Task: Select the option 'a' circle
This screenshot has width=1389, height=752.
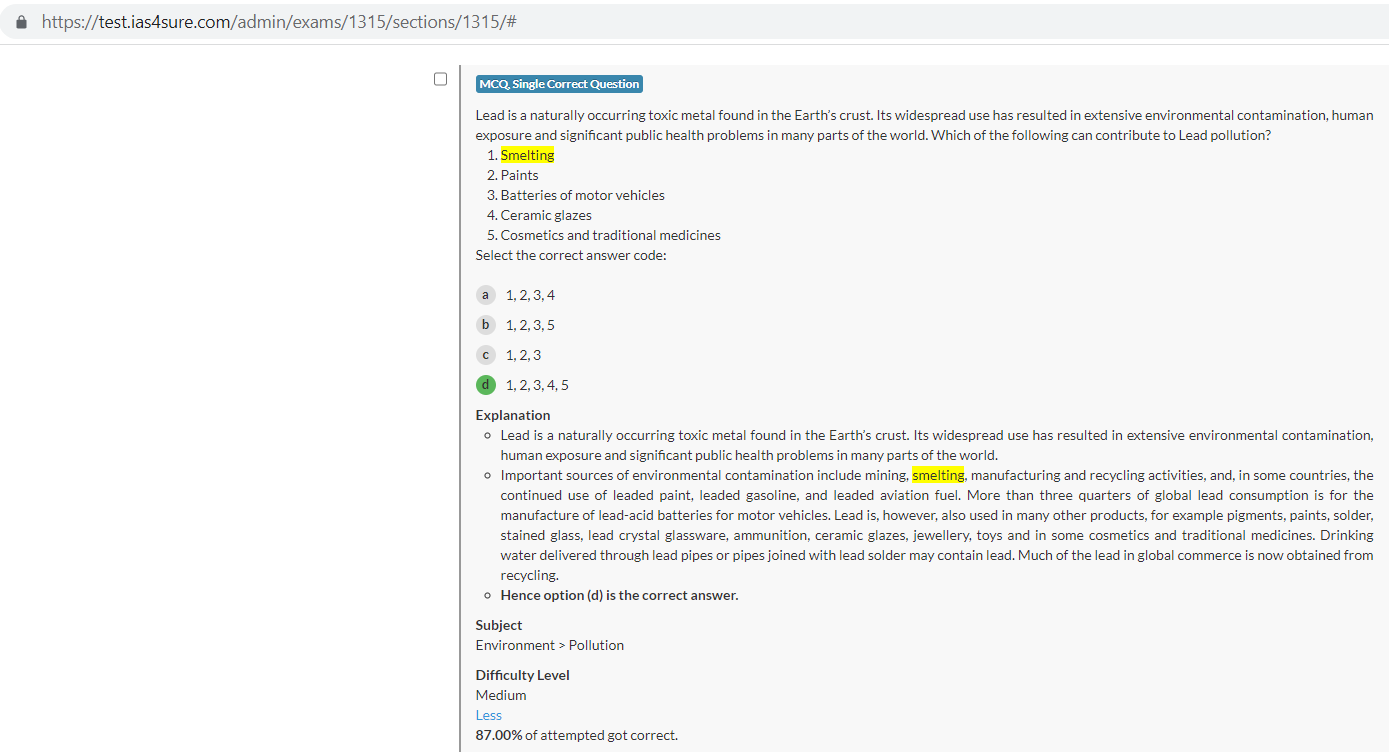Action: pyautogui.click(x=485, y=295)
